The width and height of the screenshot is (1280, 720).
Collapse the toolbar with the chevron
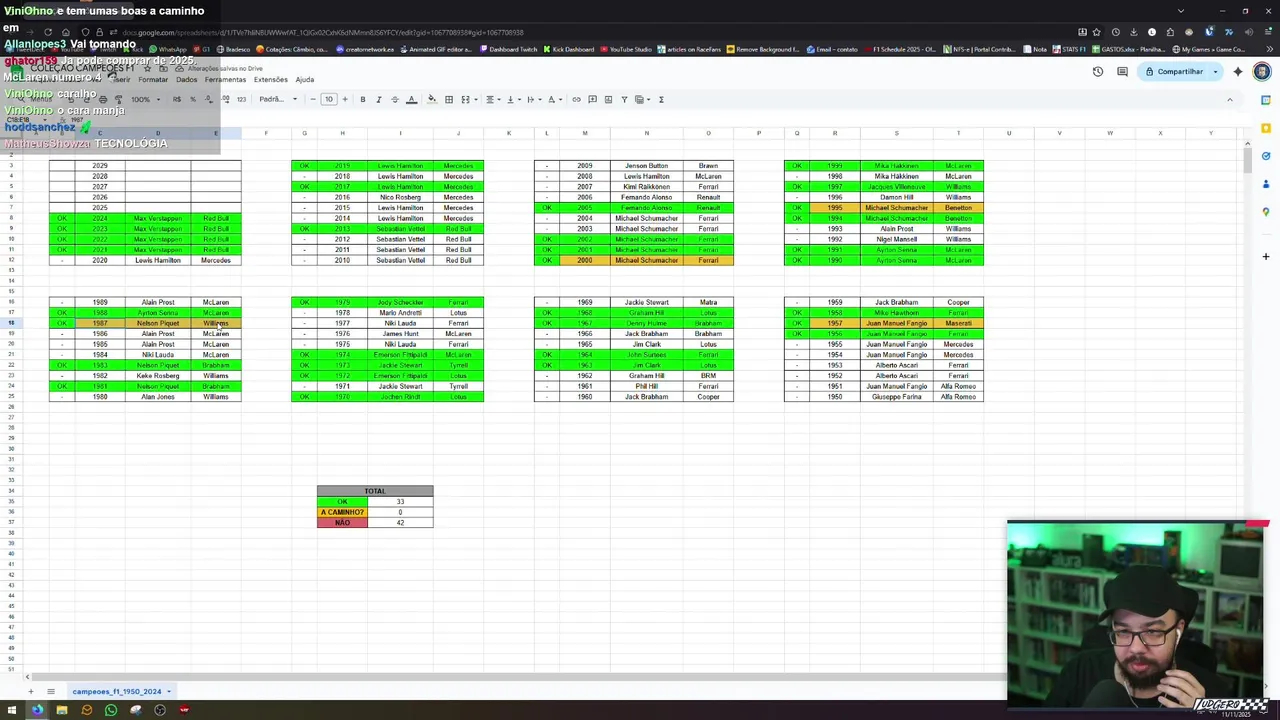tap(1229, 99)
